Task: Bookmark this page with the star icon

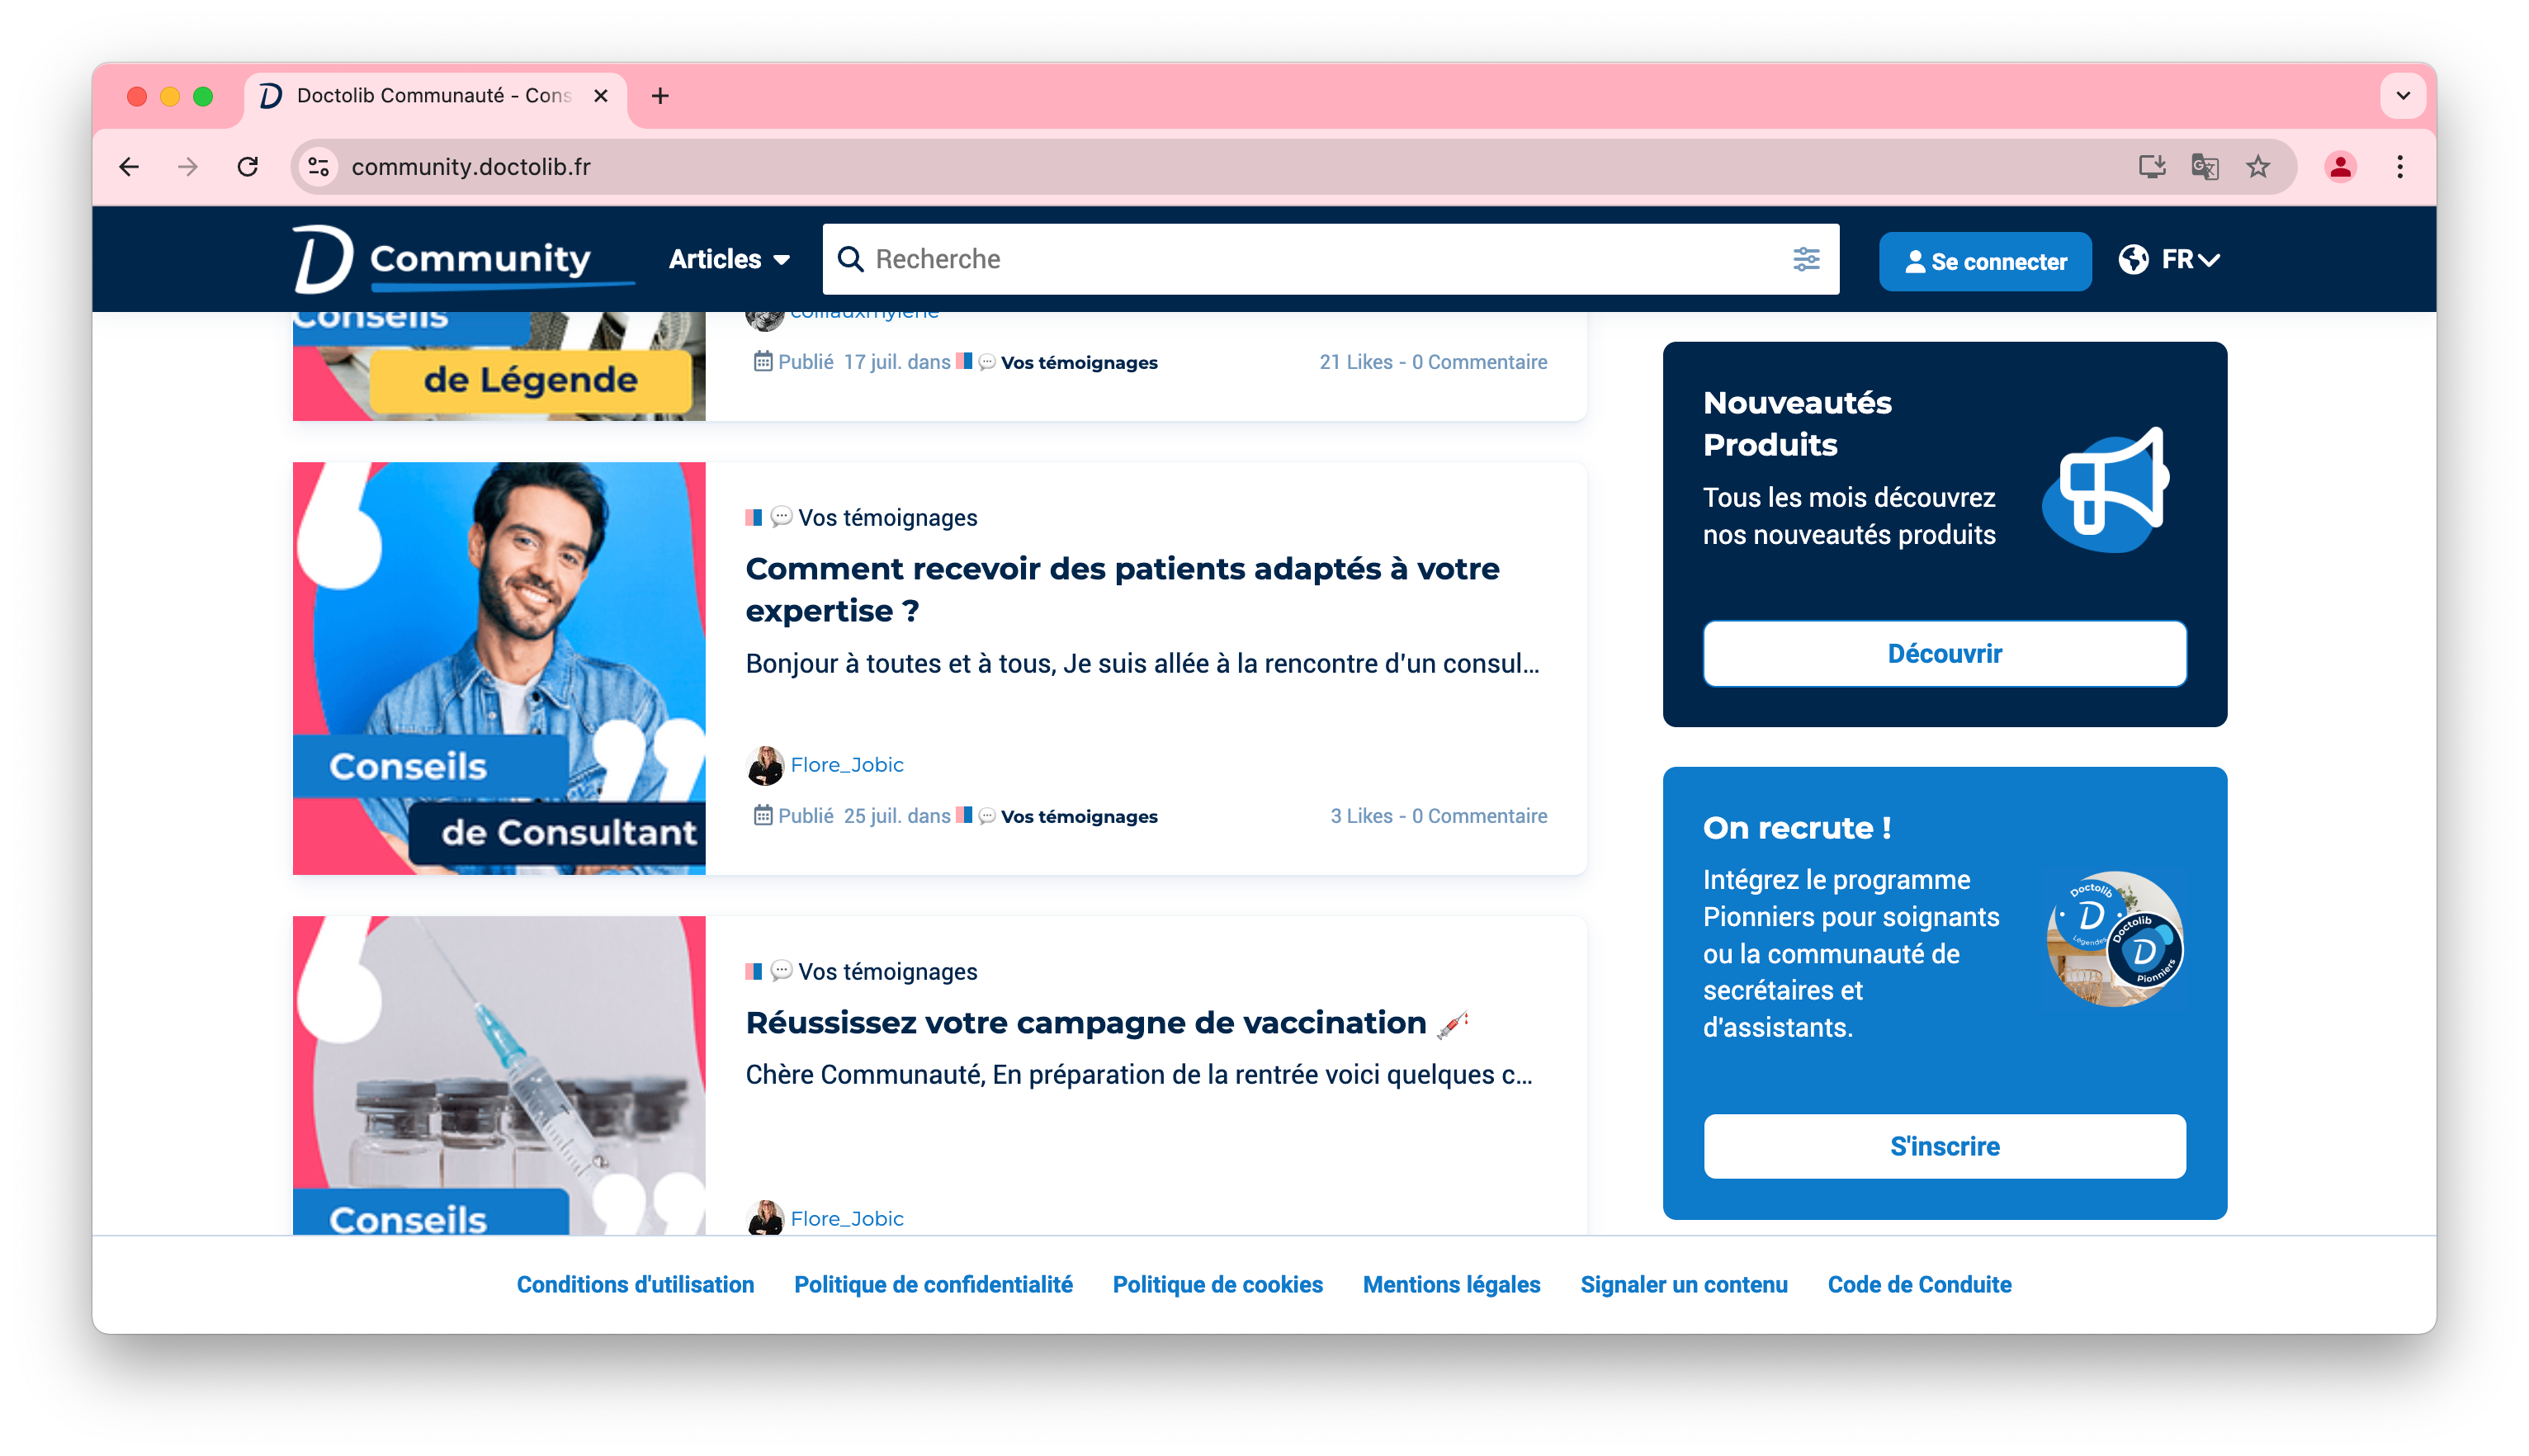Action: coord(2257,166)
